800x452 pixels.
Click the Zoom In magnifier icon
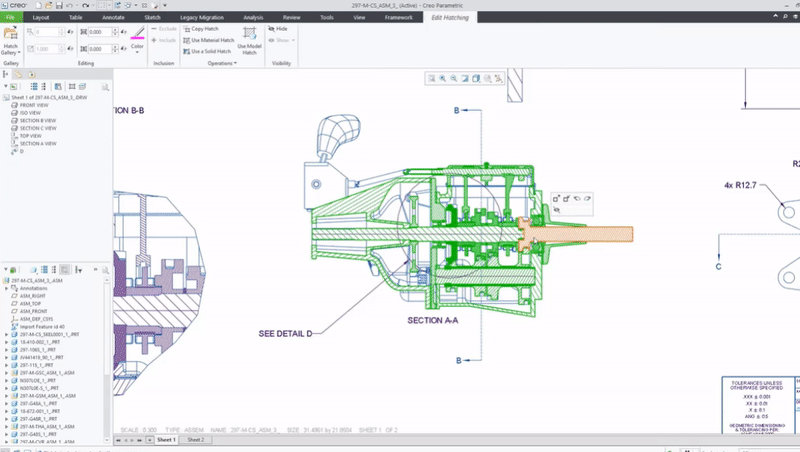point(443,78)
